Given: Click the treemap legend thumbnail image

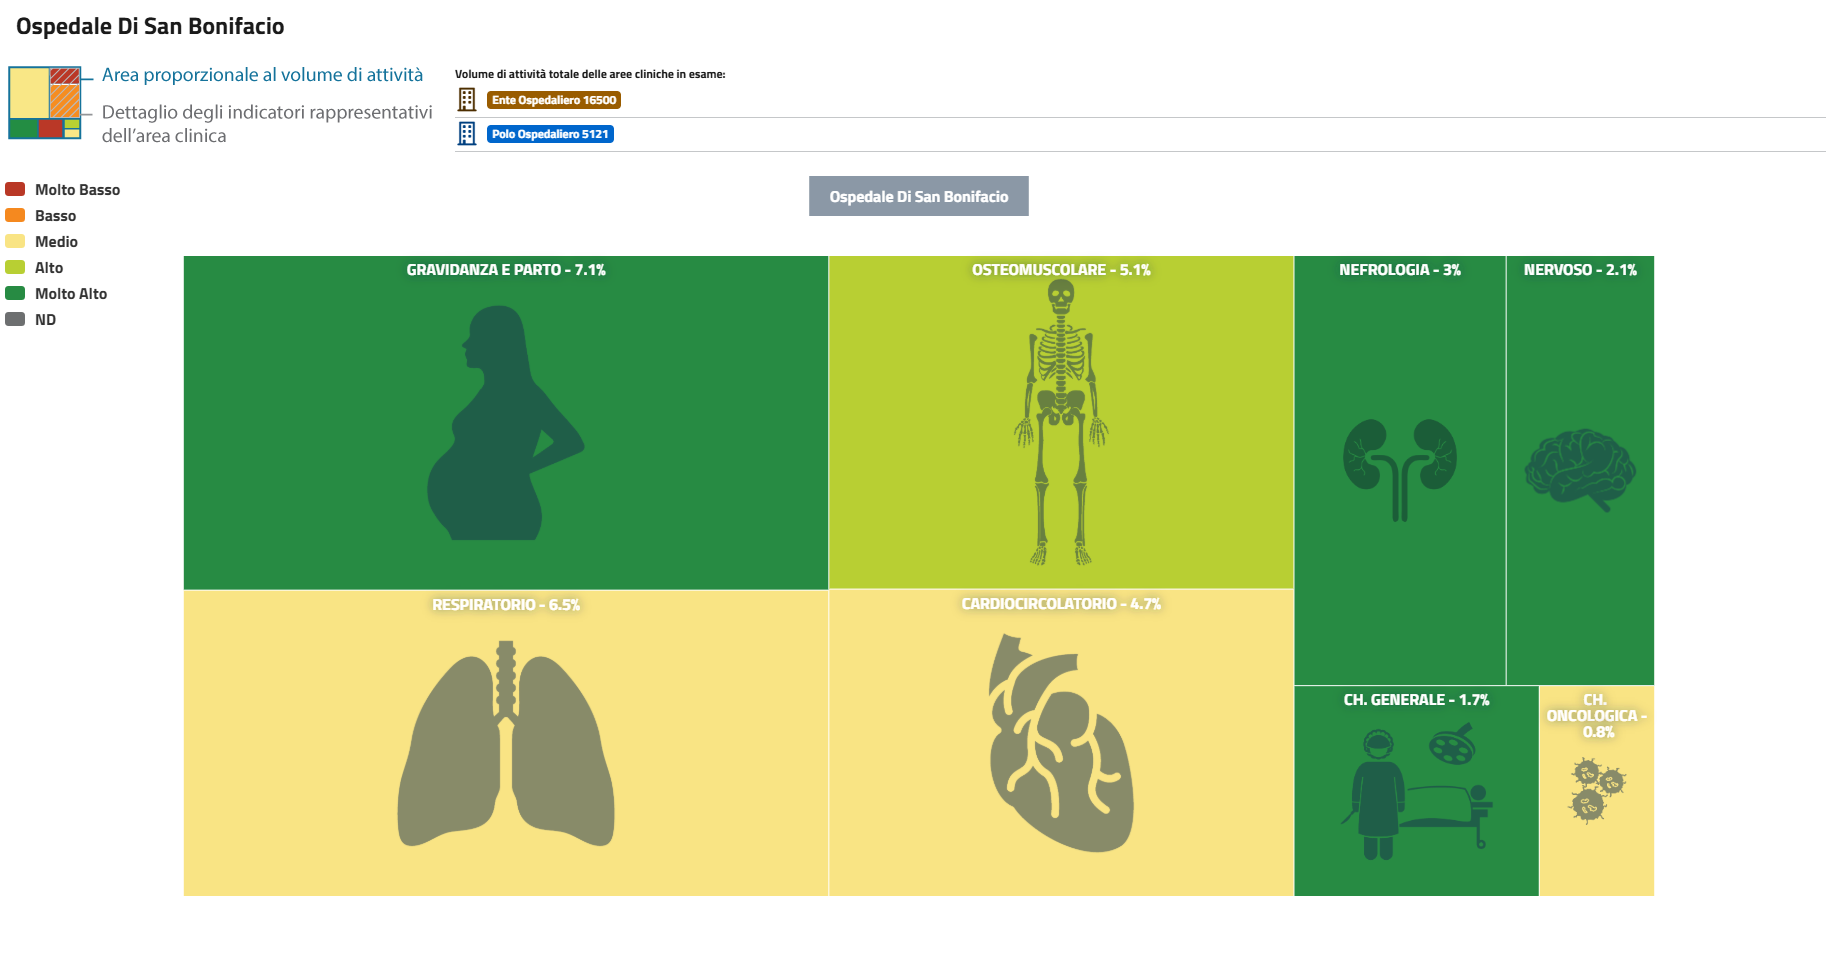Looking at the screenshot, I should [x=45, y=103].
